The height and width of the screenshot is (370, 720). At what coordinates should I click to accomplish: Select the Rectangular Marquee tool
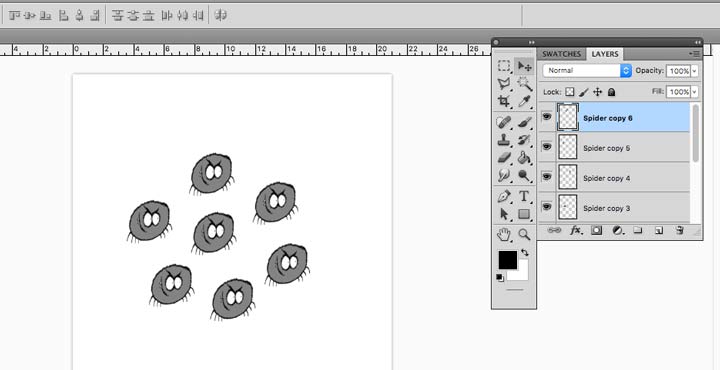504,67
